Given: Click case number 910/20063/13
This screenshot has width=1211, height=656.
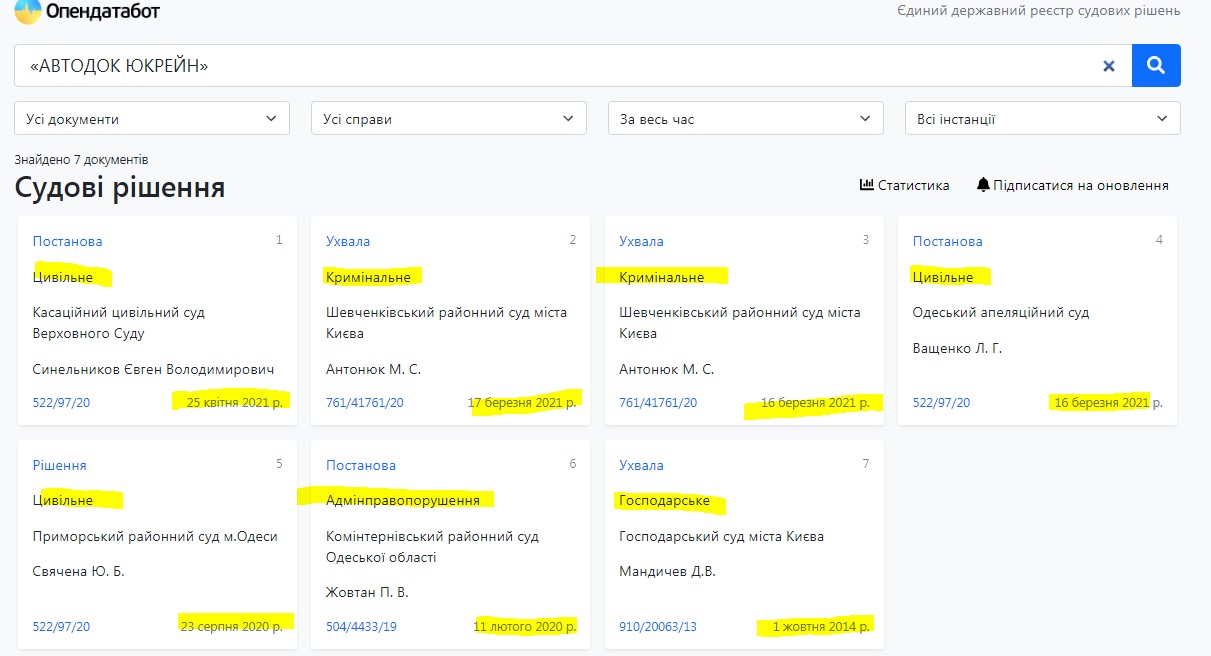Looking at the screenshot, I should 658,627.
